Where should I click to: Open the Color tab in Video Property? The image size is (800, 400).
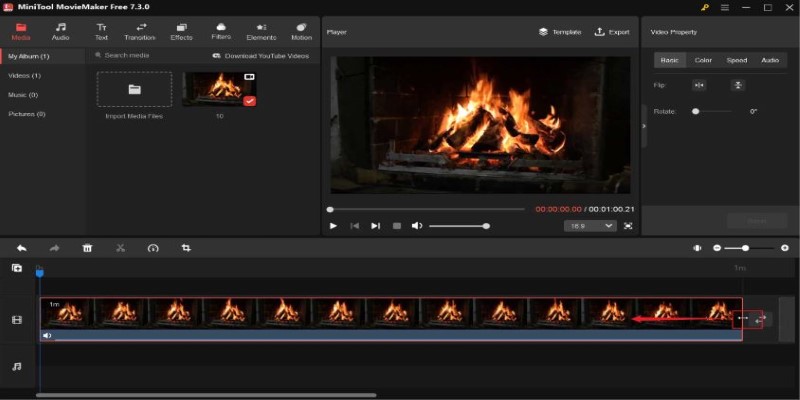(x=703, y=60)
